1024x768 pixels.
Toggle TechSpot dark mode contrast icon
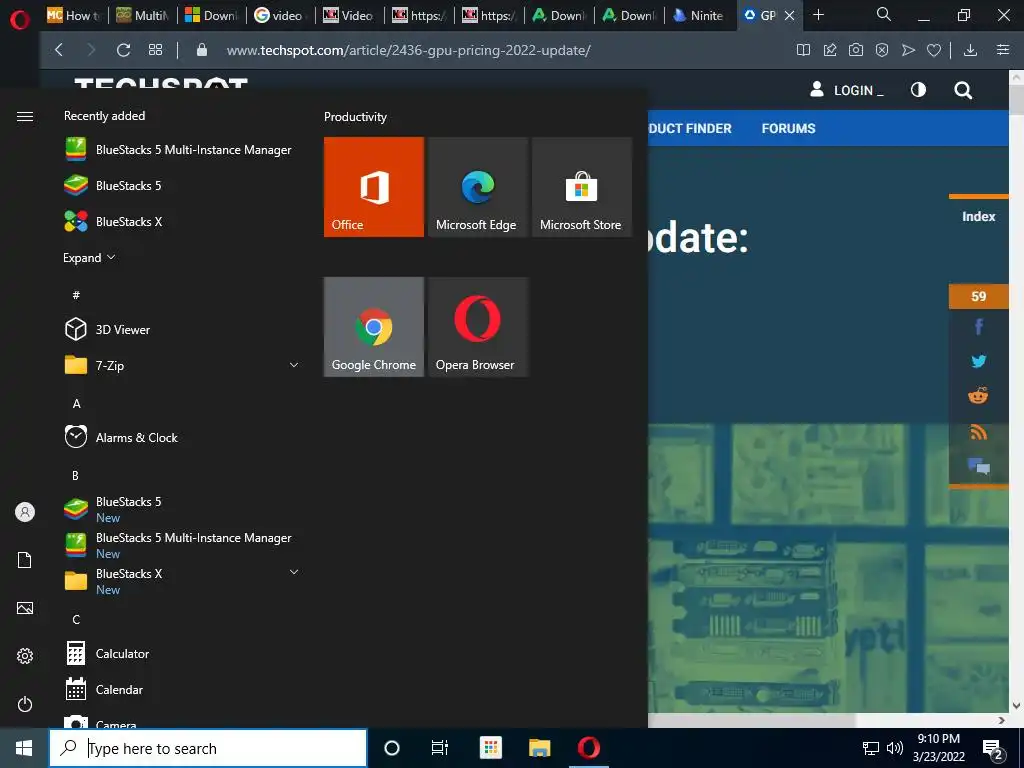[x=918, y=89]
